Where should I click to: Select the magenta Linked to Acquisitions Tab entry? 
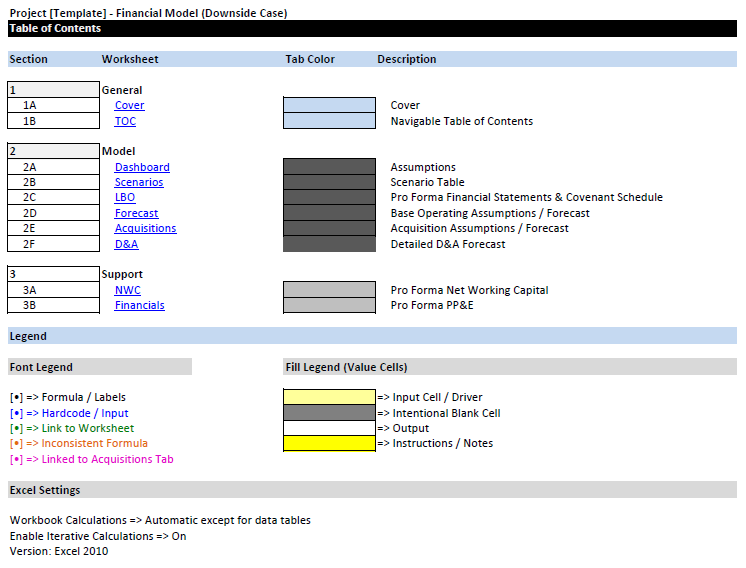pos(91,460)
